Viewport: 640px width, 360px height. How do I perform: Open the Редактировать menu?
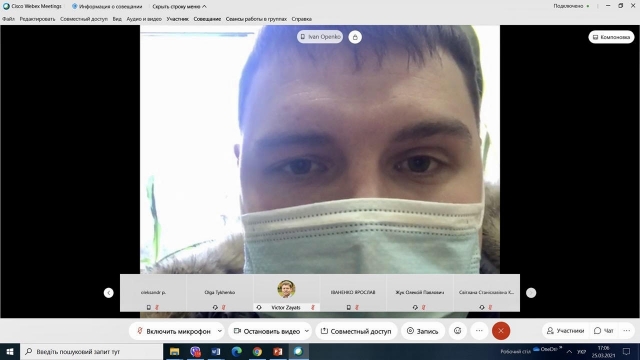37,19
